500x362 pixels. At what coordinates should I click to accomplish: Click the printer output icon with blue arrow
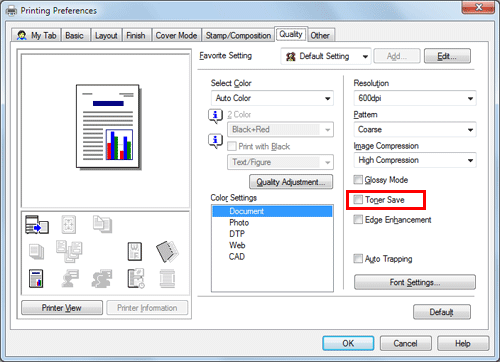coord(37,224)
